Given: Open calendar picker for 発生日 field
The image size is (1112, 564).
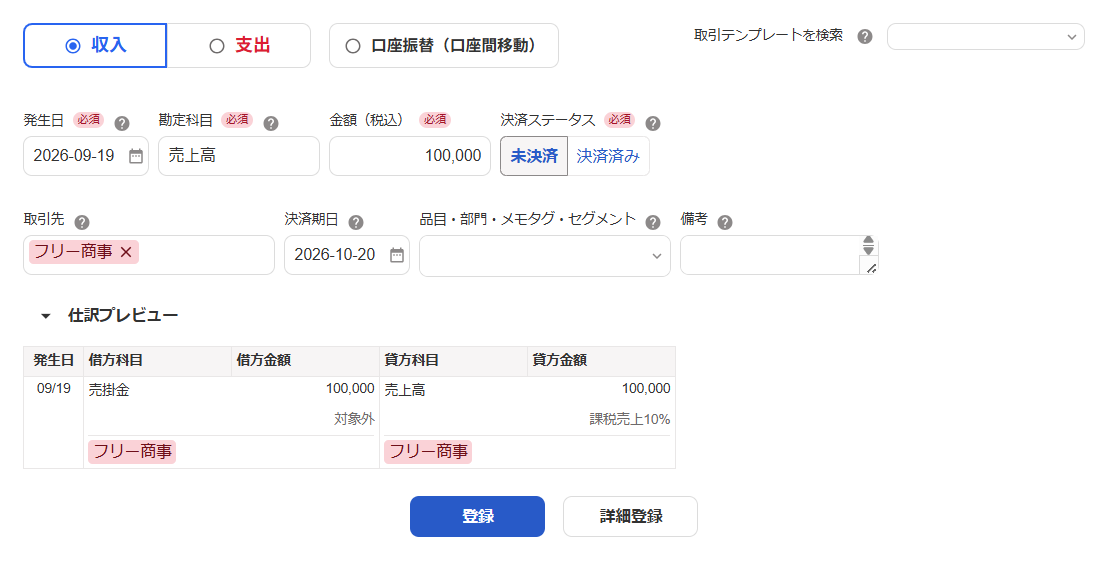Looking at the screenshot, I should [135, 156].
